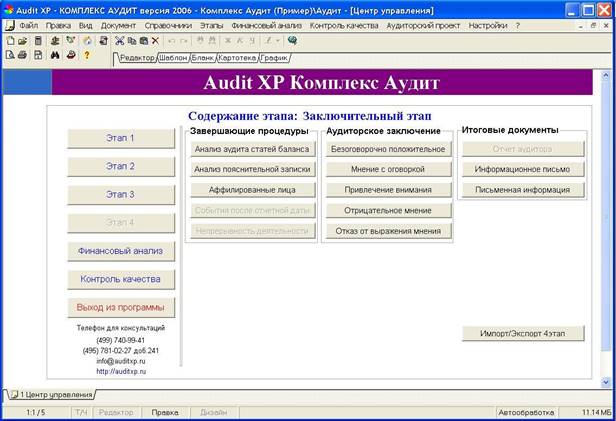Cut selection with the scissors icon
Viewport: 616px width, 421px height.
(x=119, y=40)
